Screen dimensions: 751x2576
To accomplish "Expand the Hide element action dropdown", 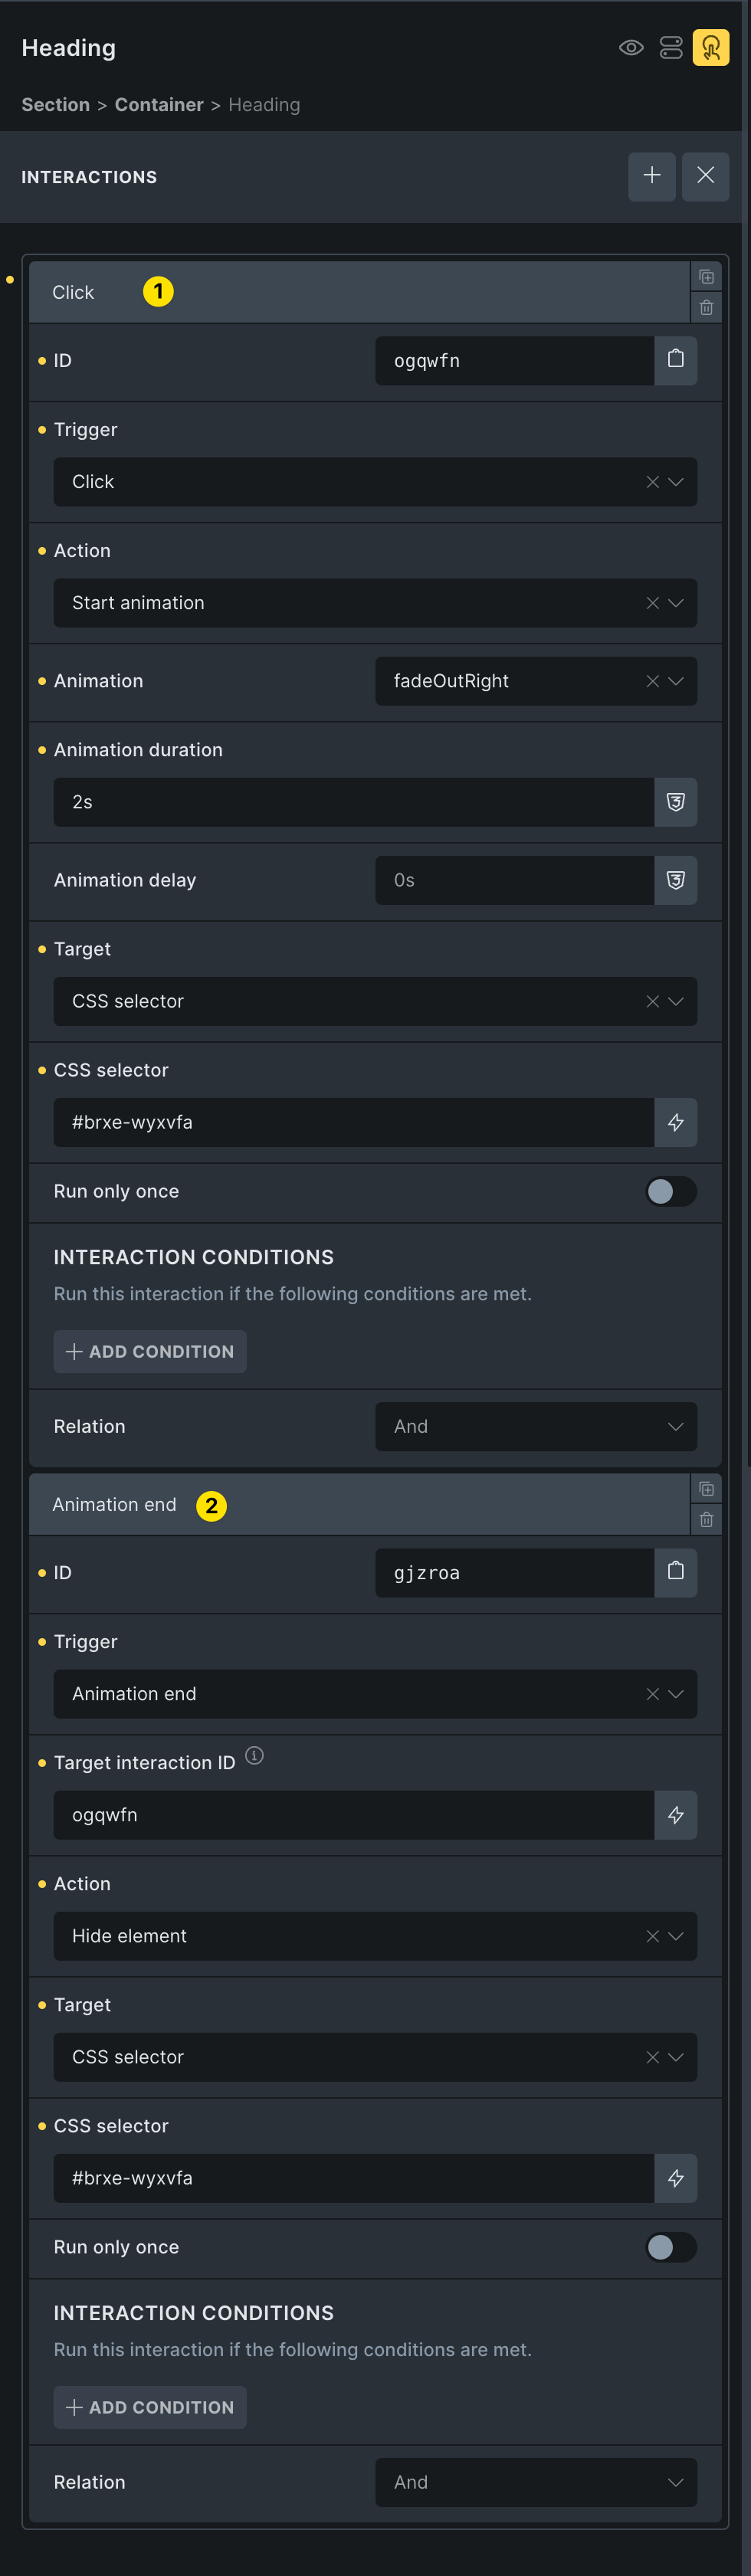I will [x=676, y=1936].
